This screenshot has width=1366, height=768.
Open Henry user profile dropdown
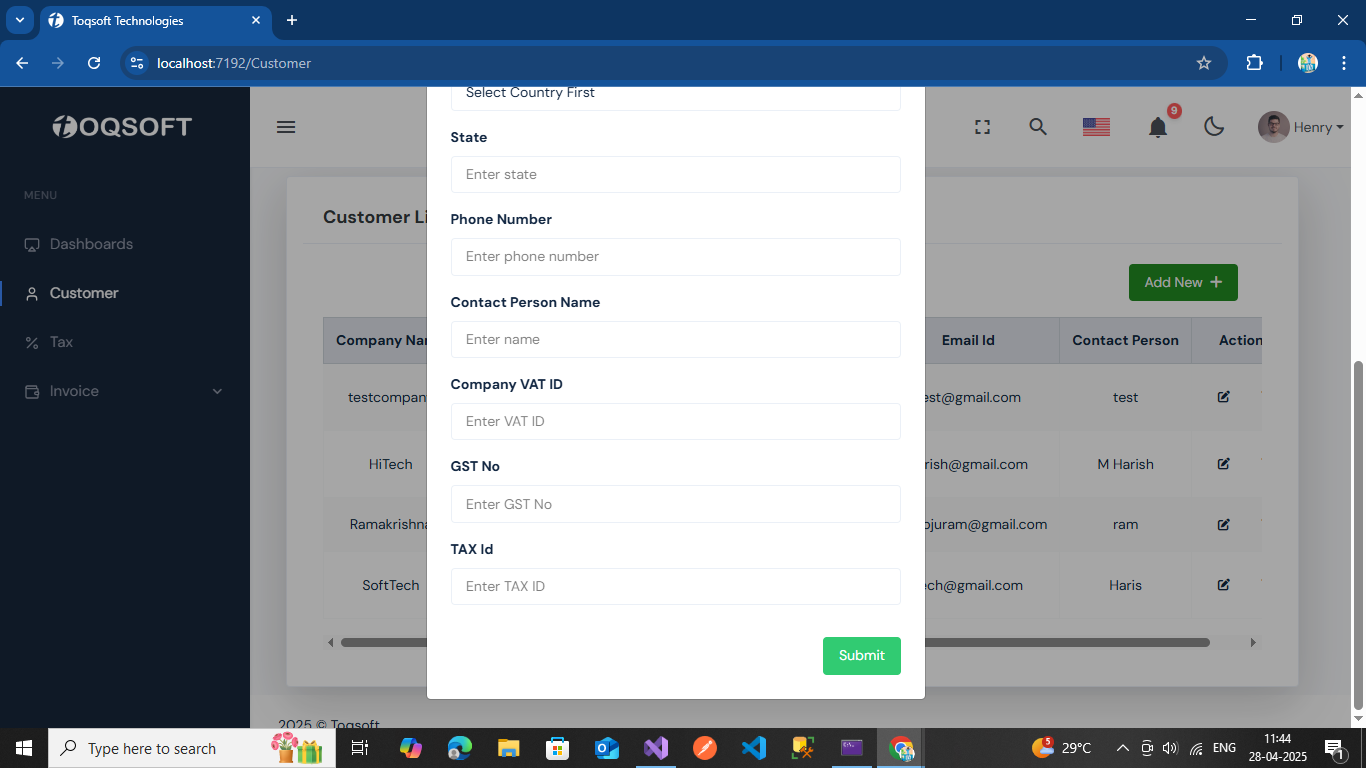(x=1300, y=127)
